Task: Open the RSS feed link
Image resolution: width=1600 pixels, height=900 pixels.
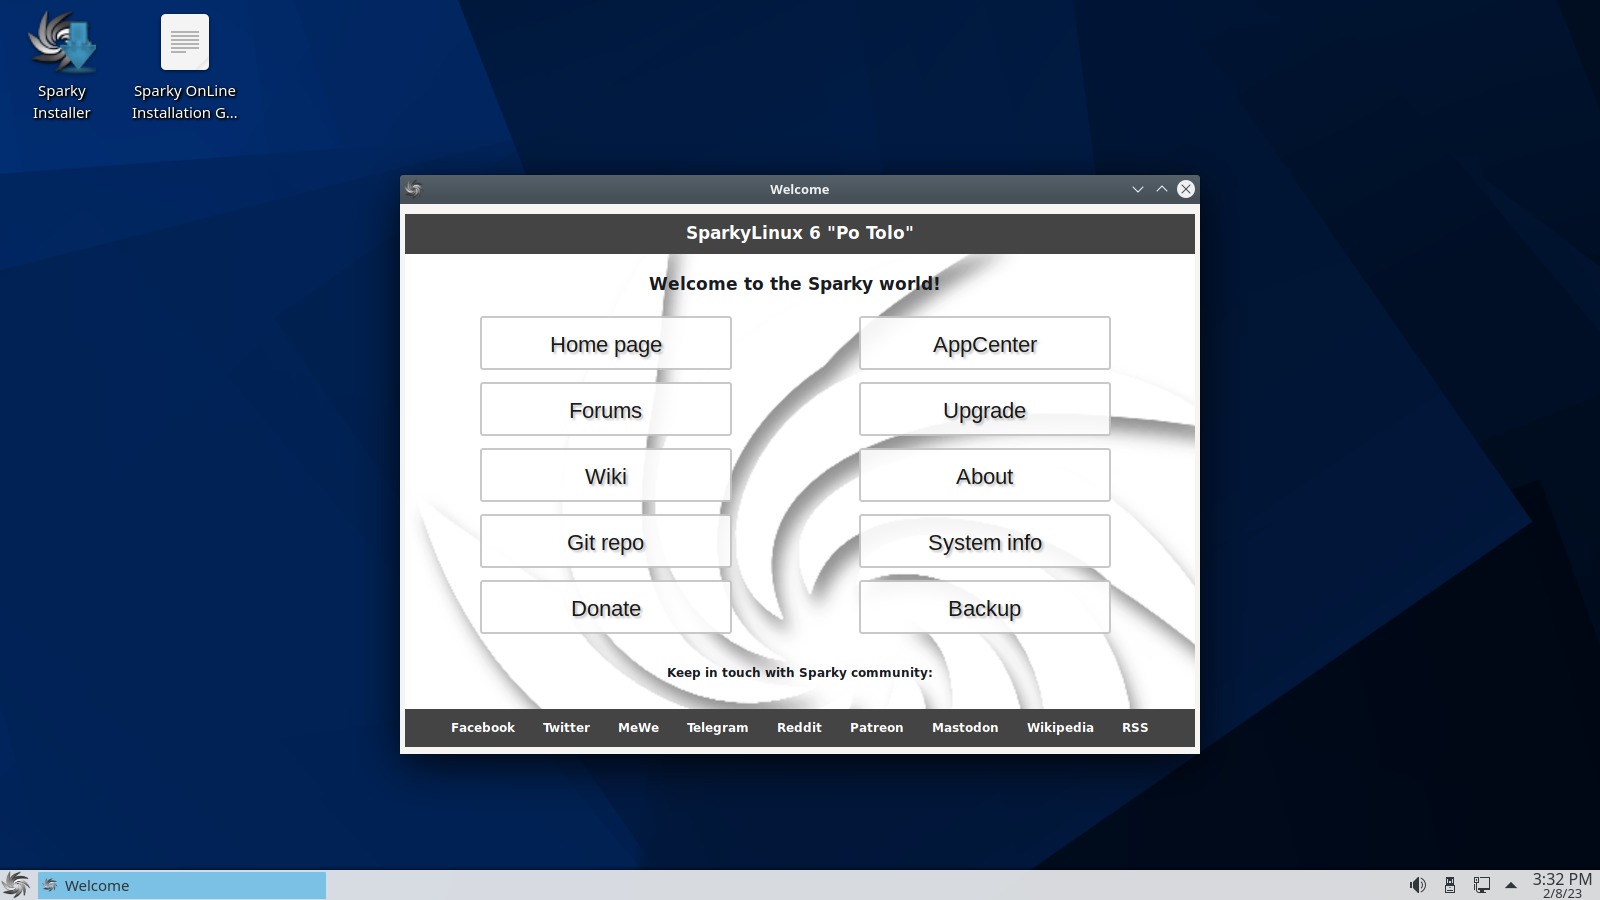Action: (x=1135, y=728)
